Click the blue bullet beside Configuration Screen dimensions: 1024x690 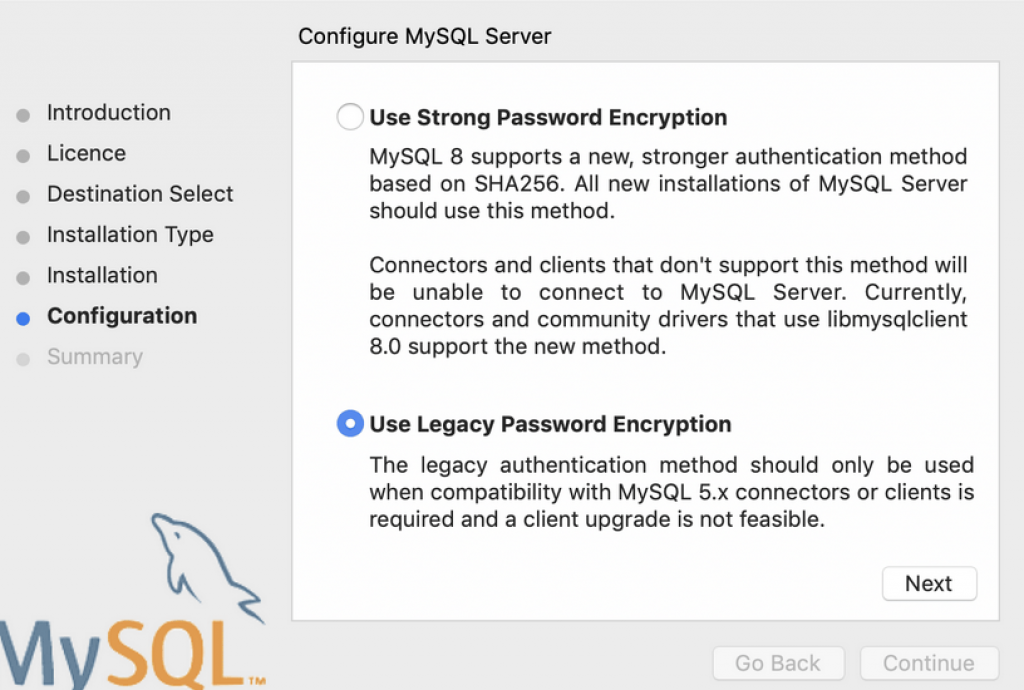click(x=24, y=318)
